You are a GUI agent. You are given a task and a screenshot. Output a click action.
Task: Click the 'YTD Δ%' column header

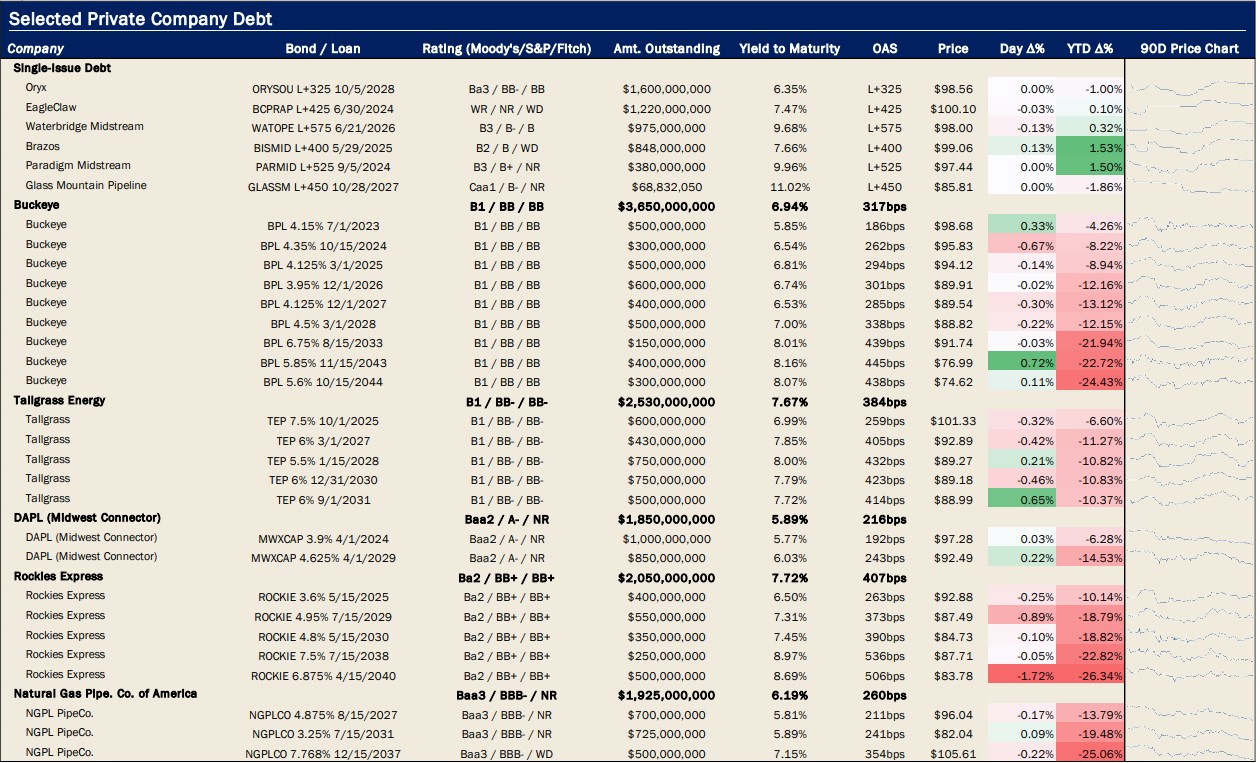[1089, 48]
